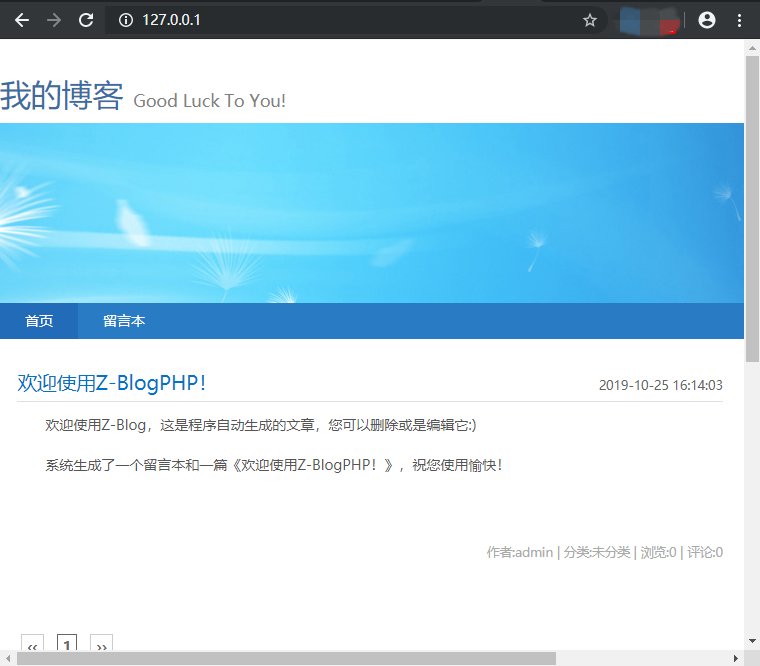Open the 首页 navigation tab

tap(39, 321)
